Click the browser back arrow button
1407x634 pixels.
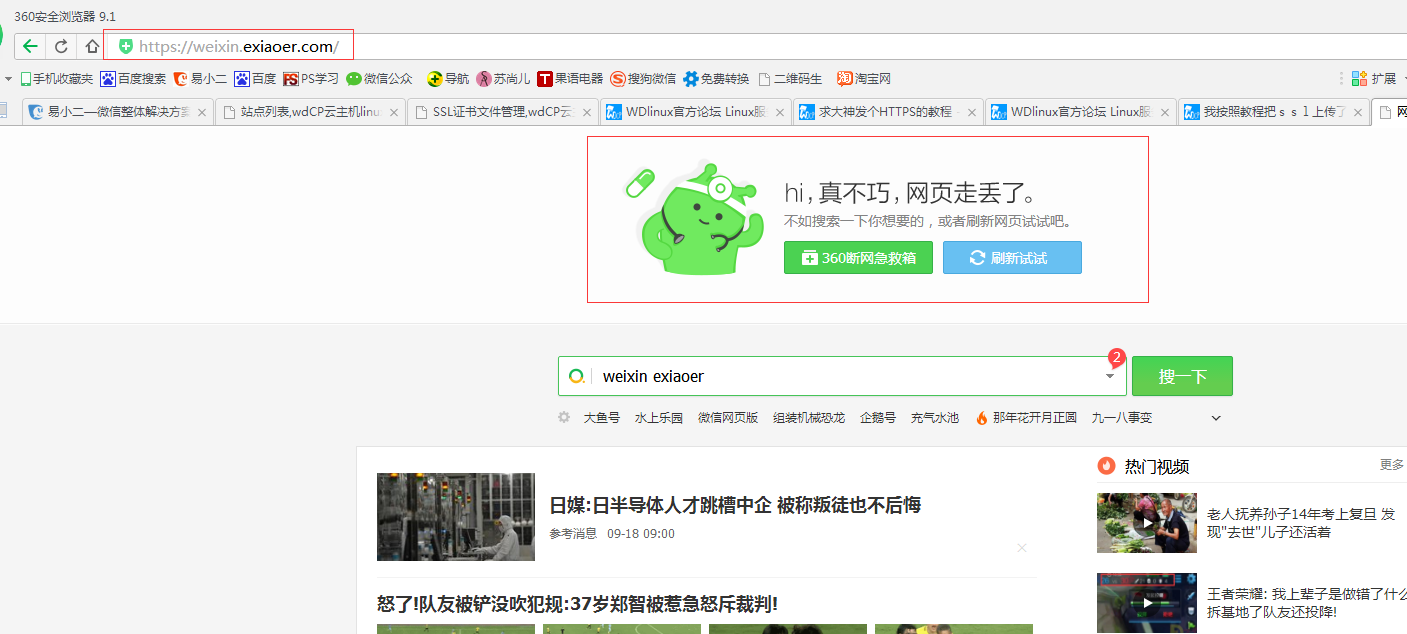point(30,46)
